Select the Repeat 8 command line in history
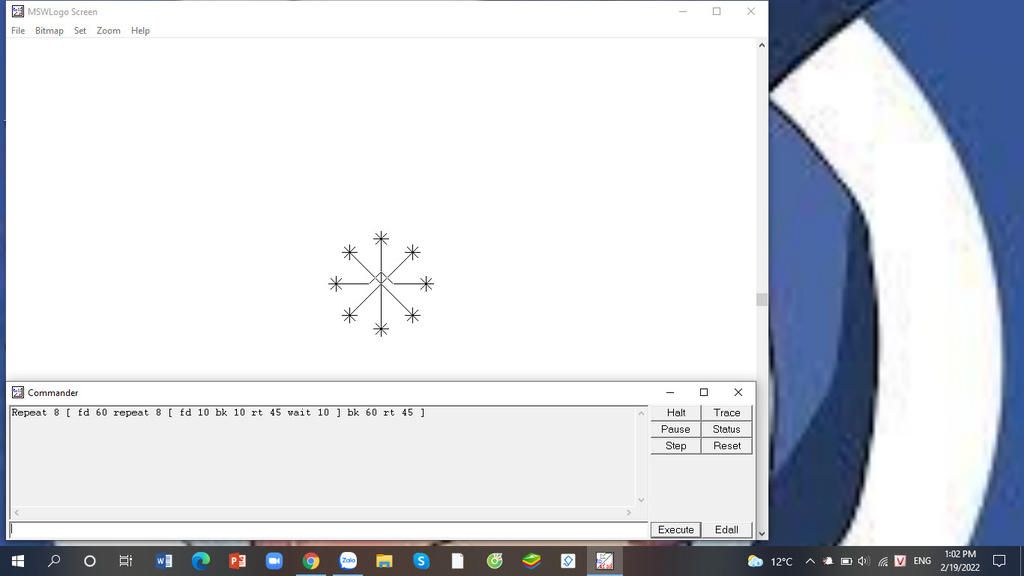 tap(218, 413)
